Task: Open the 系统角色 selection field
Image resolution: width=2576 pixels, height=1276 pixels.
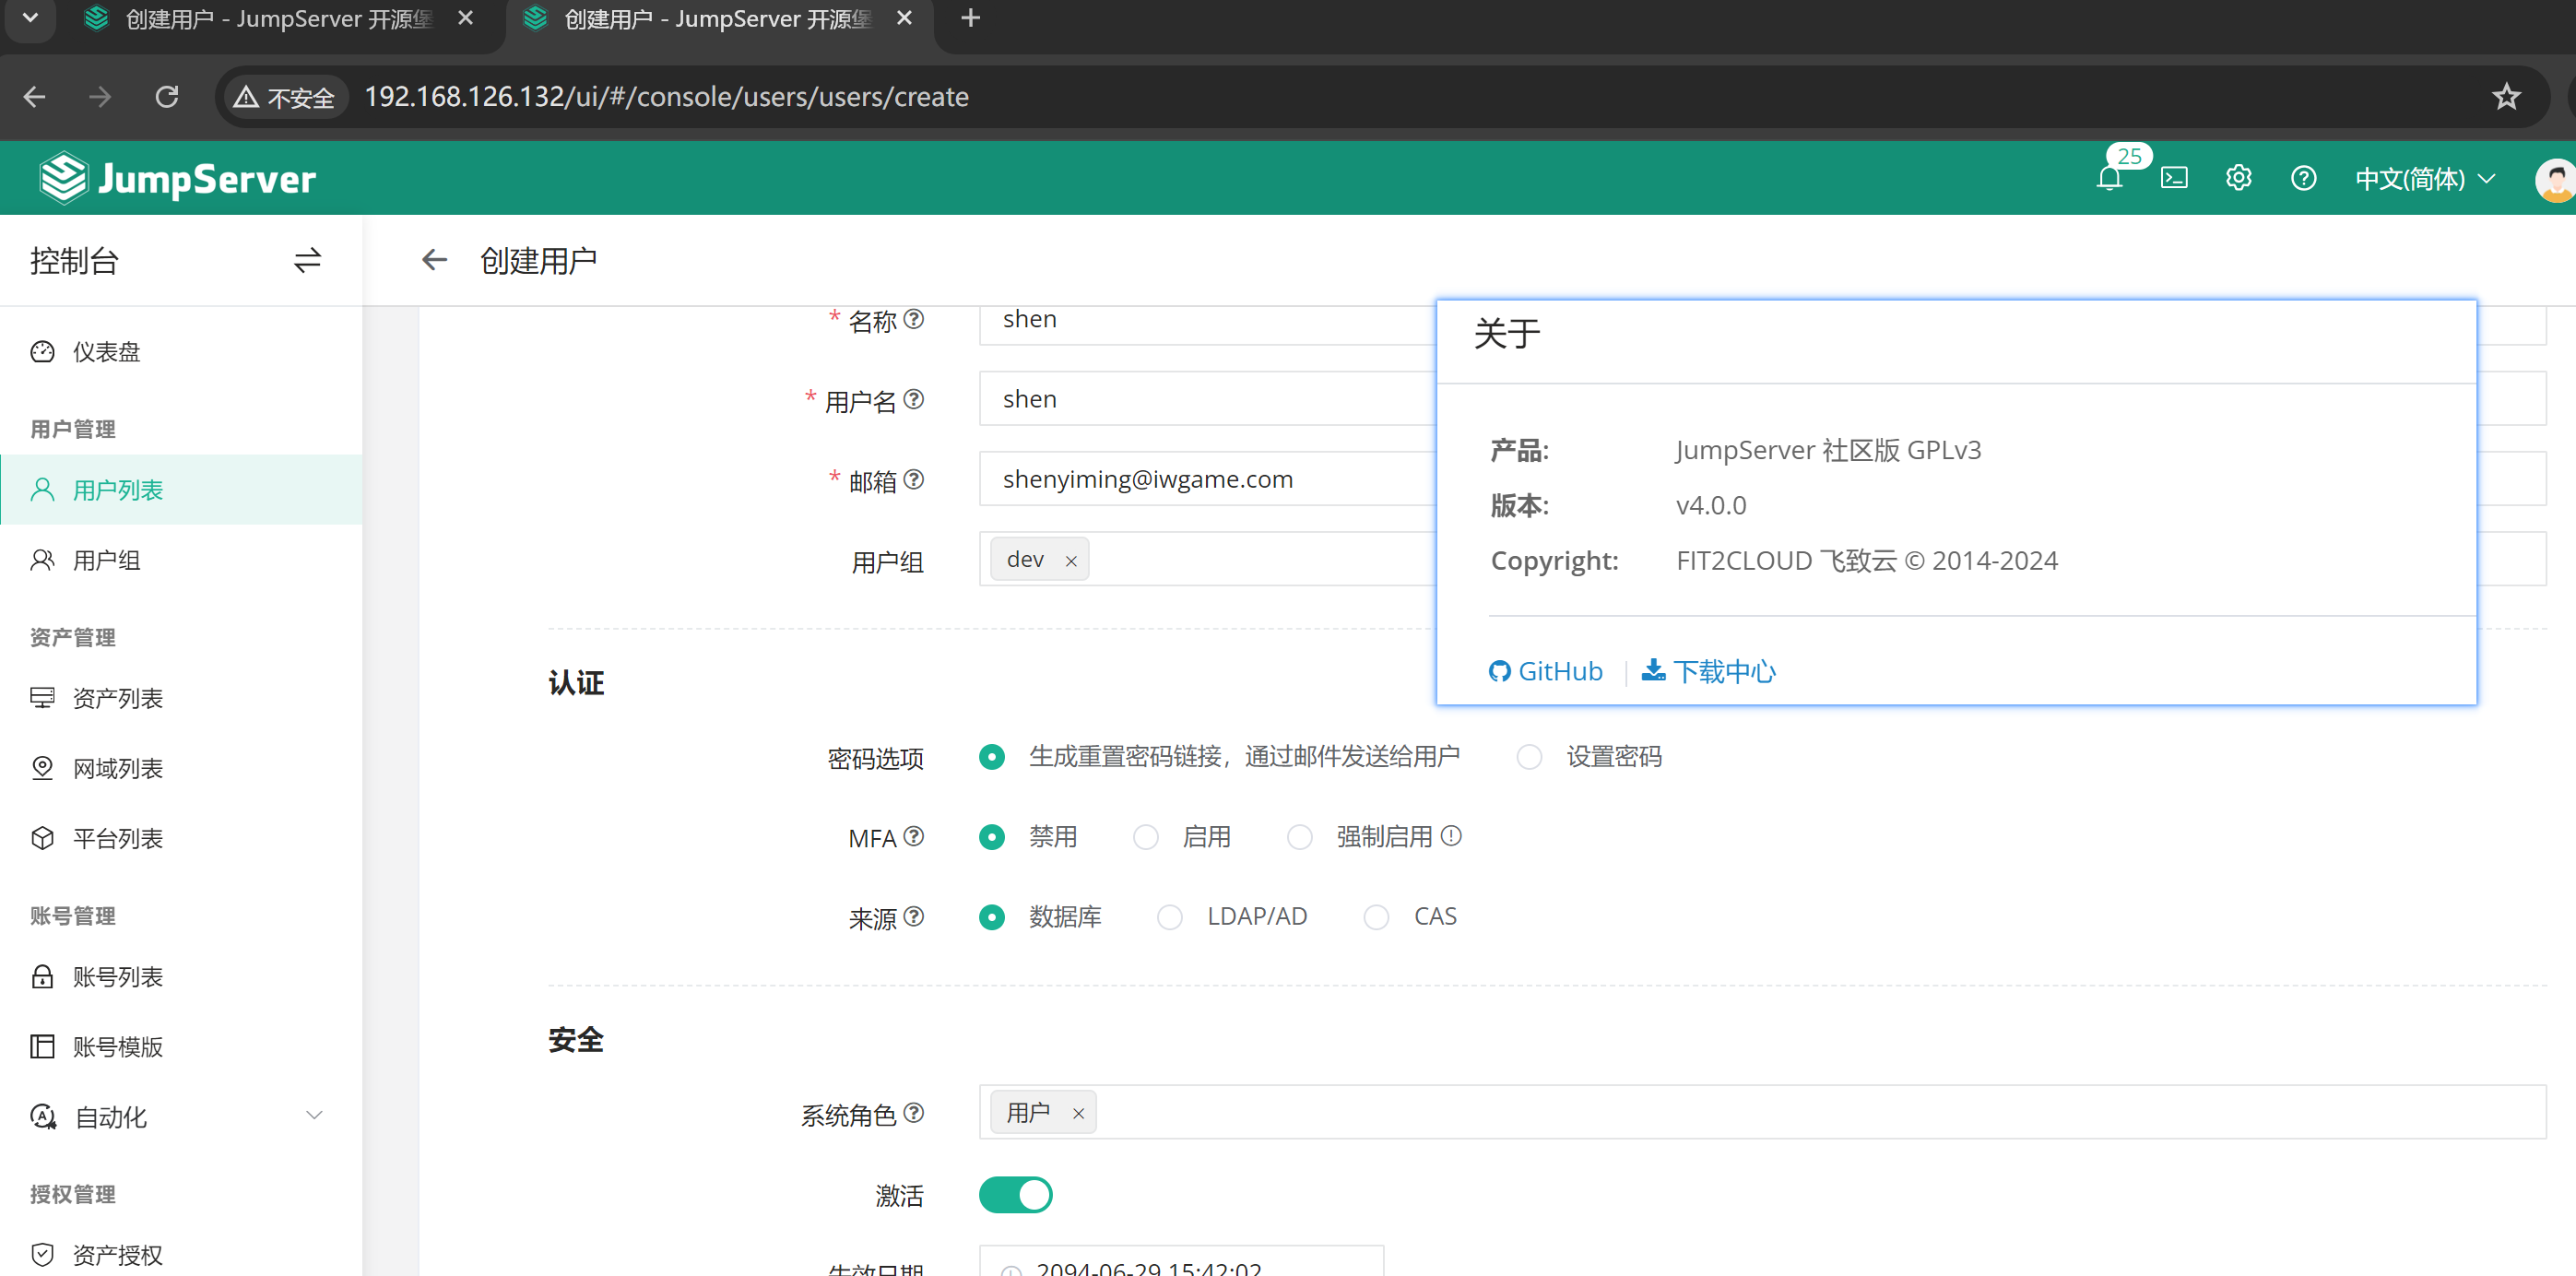Action: click(1800, 1112)
